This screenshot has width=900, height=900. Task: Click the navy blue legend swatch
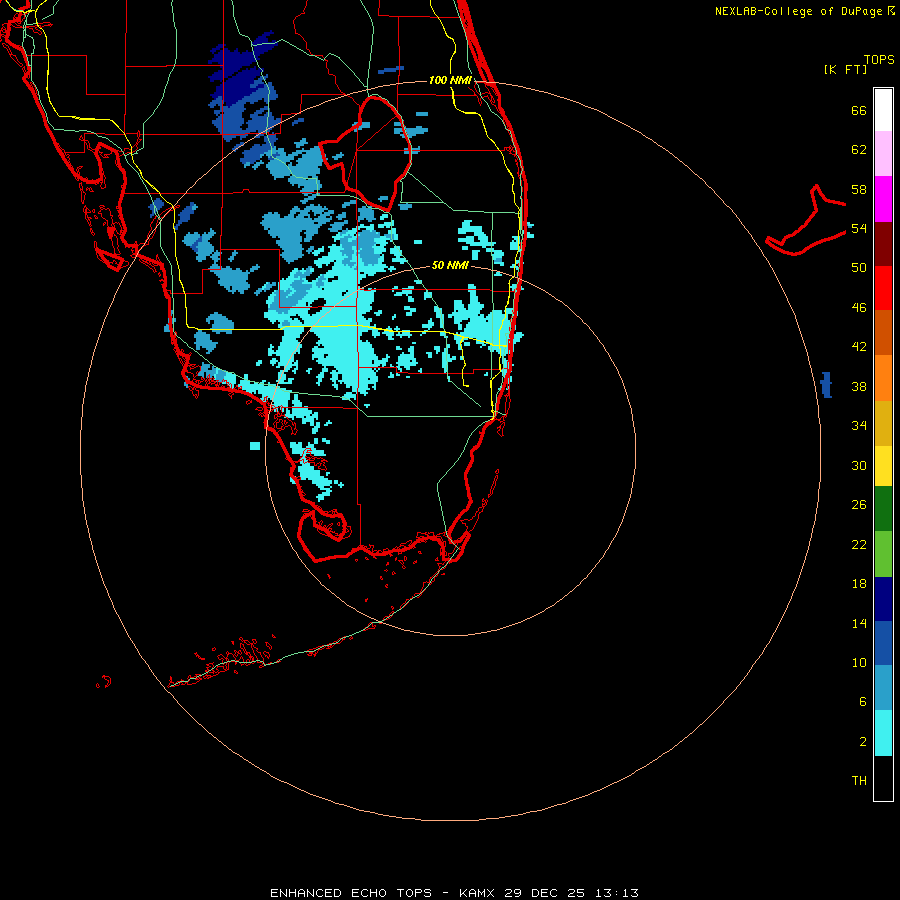point(883,599)
